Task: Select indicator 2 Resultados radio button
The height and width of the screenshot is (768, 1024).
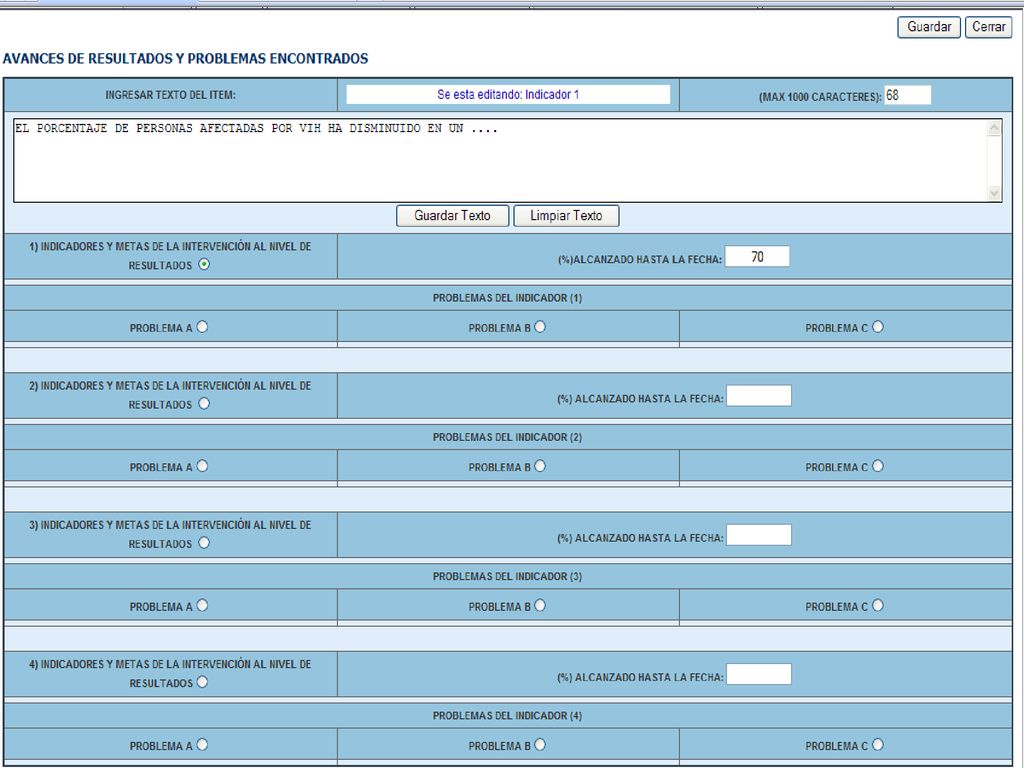Action: coord(204,404)
